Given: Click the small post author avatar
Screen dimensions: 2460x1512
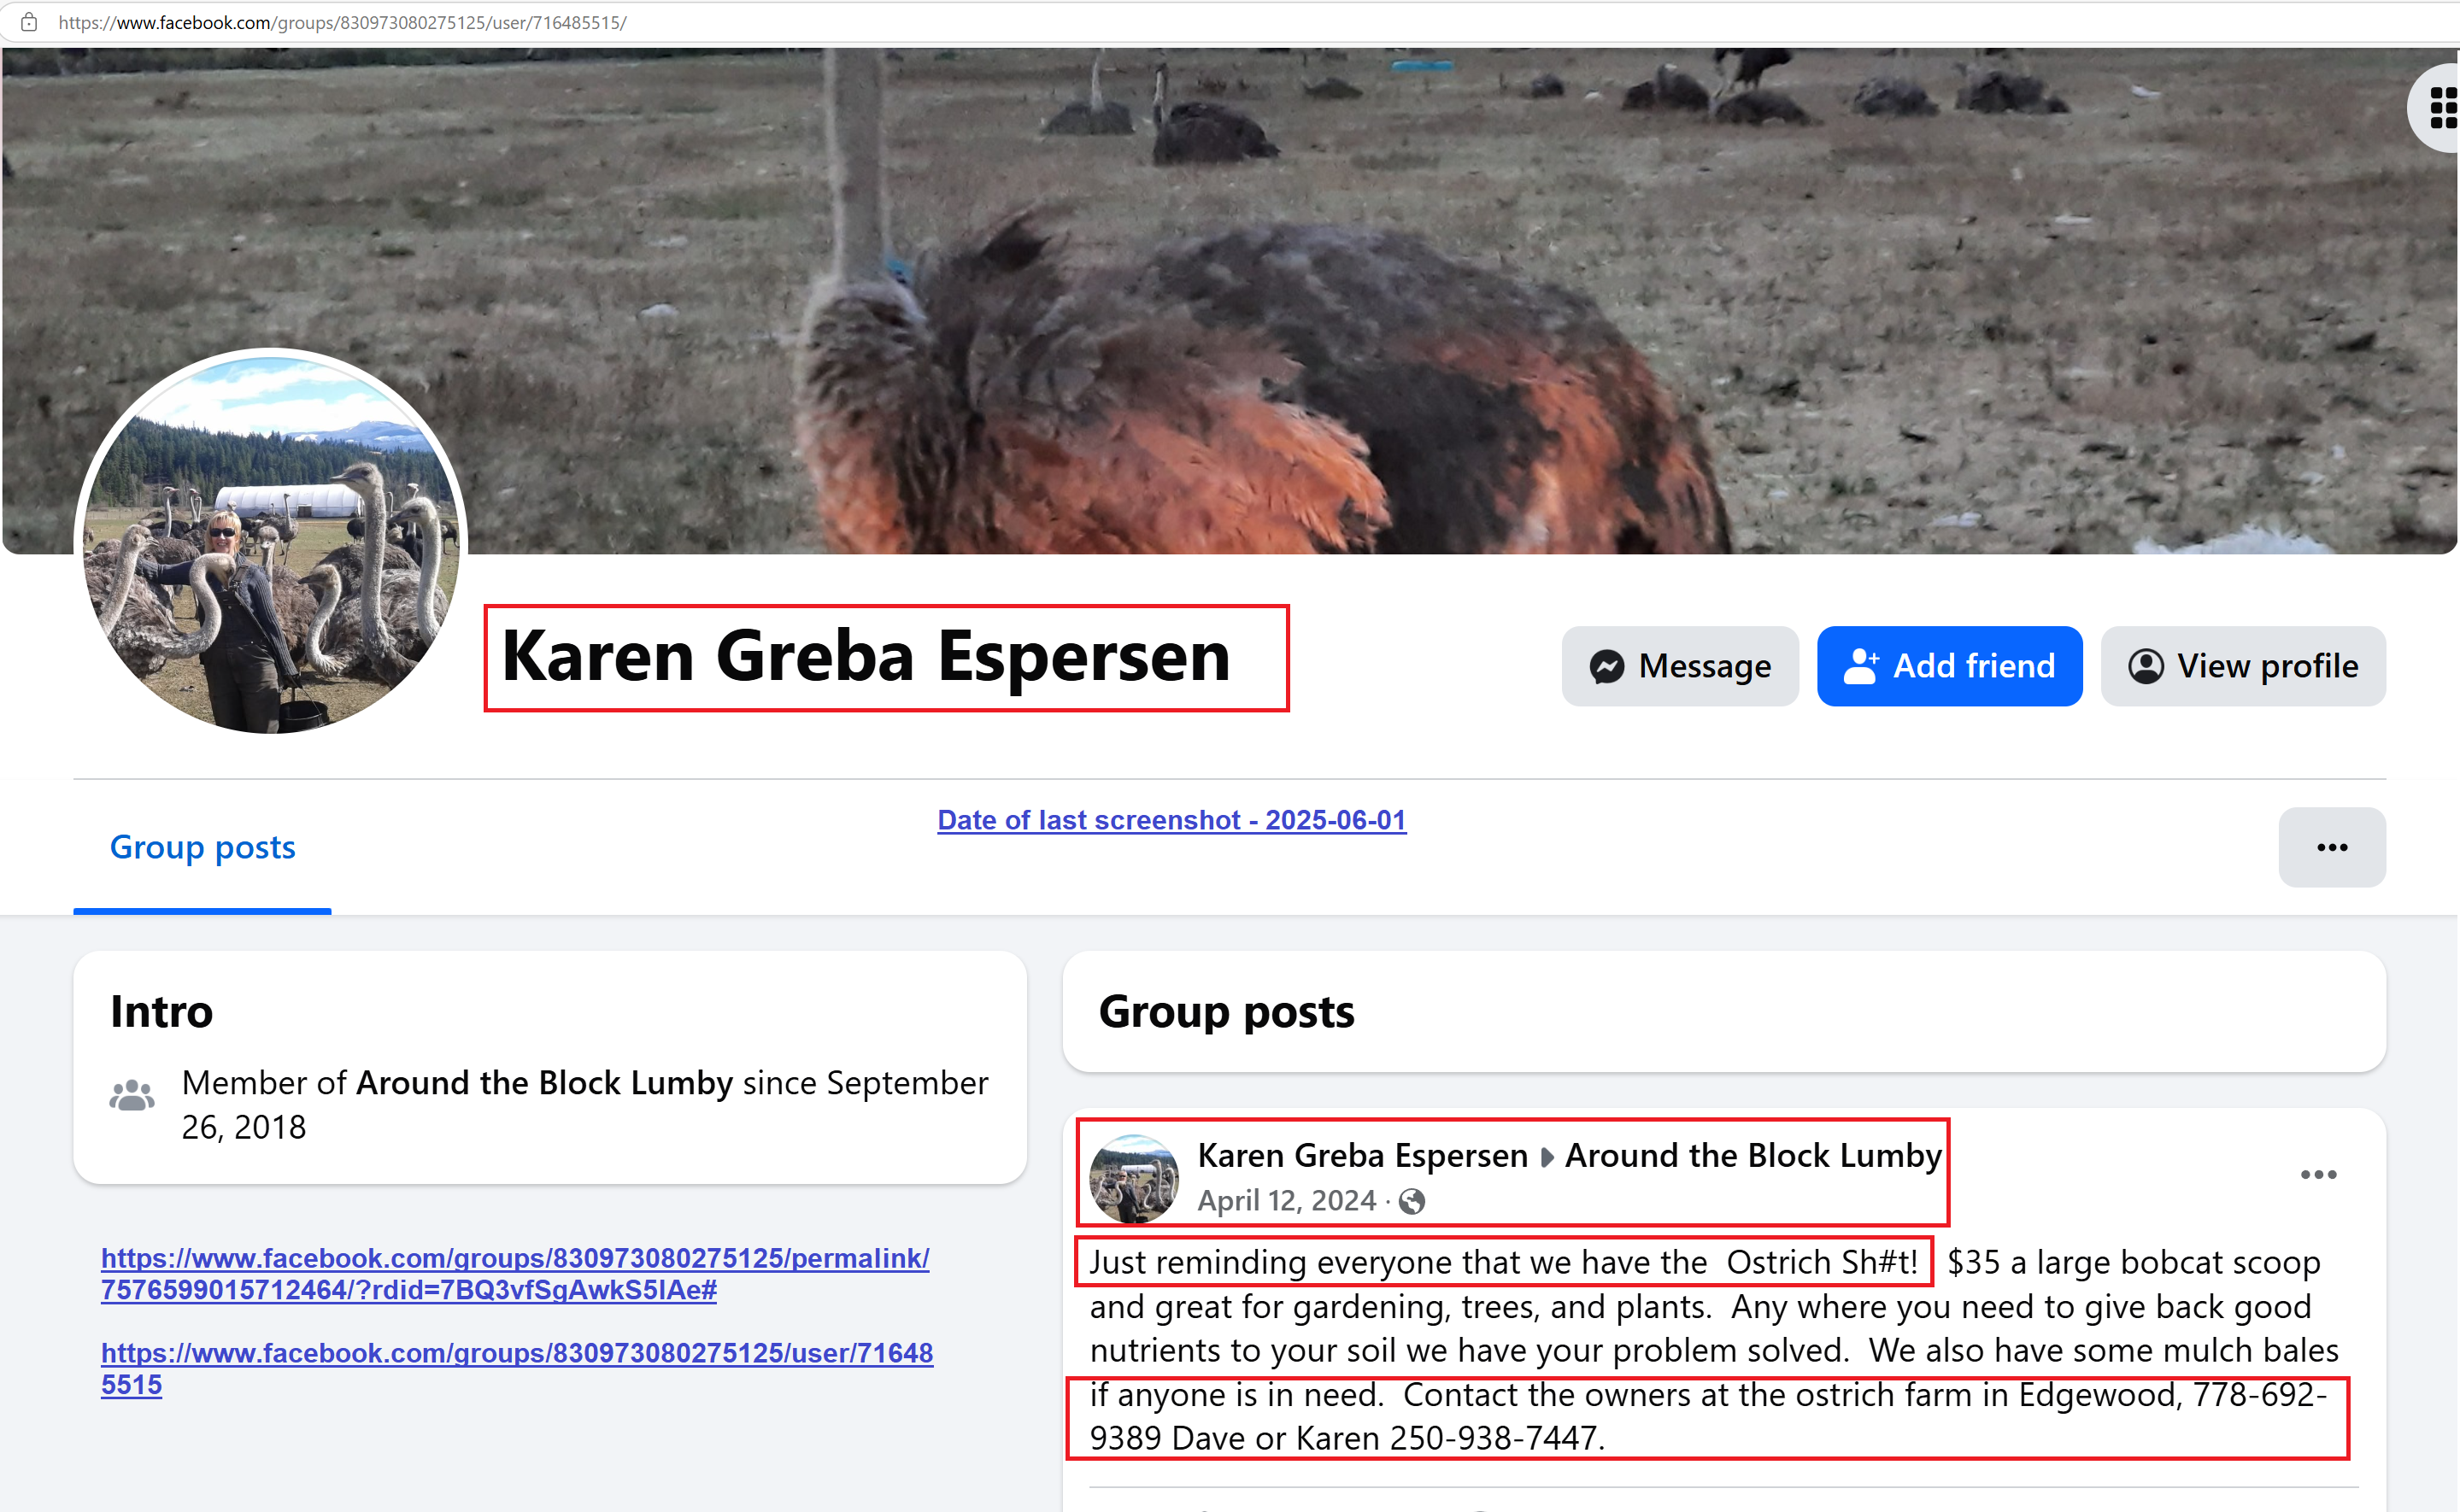Looking at the screenshot, I should [x=1134, y=1178].
